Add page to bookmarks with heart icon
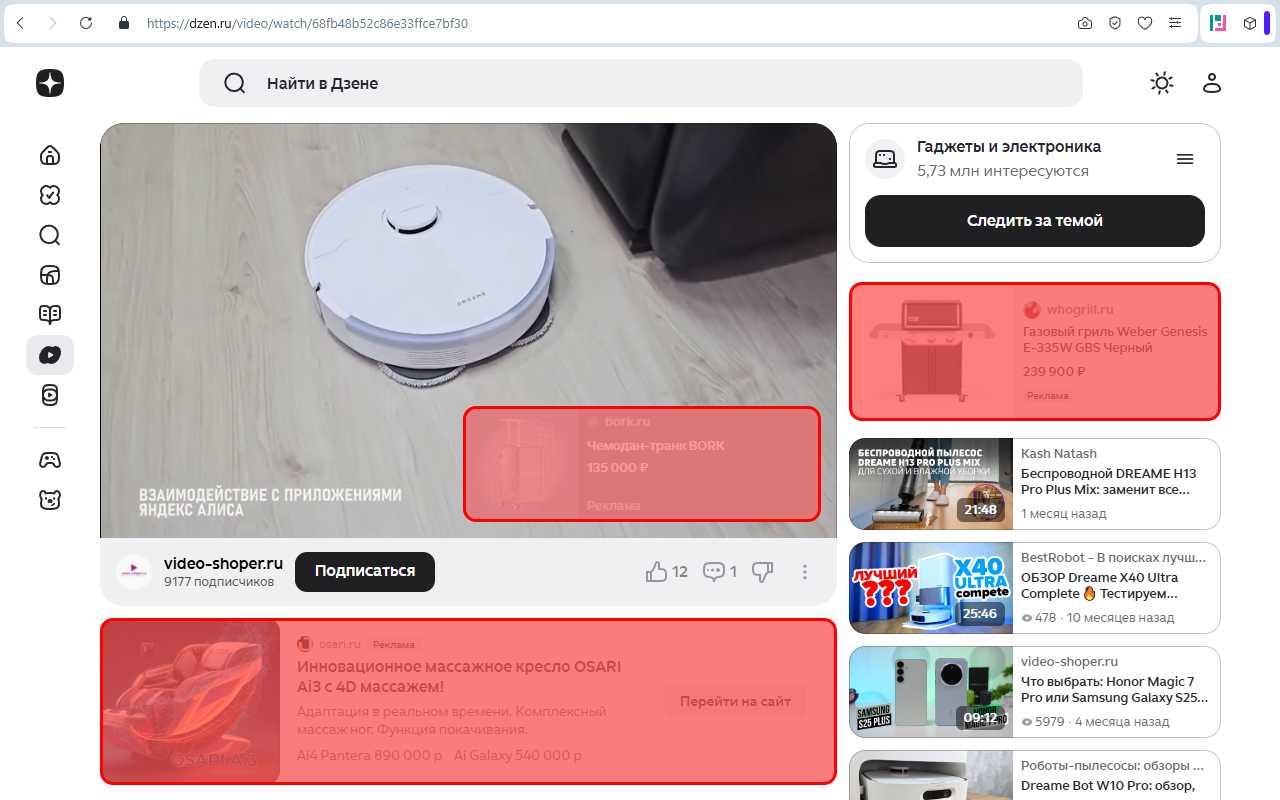The image size is (1280, 800). pos(1145,23)
